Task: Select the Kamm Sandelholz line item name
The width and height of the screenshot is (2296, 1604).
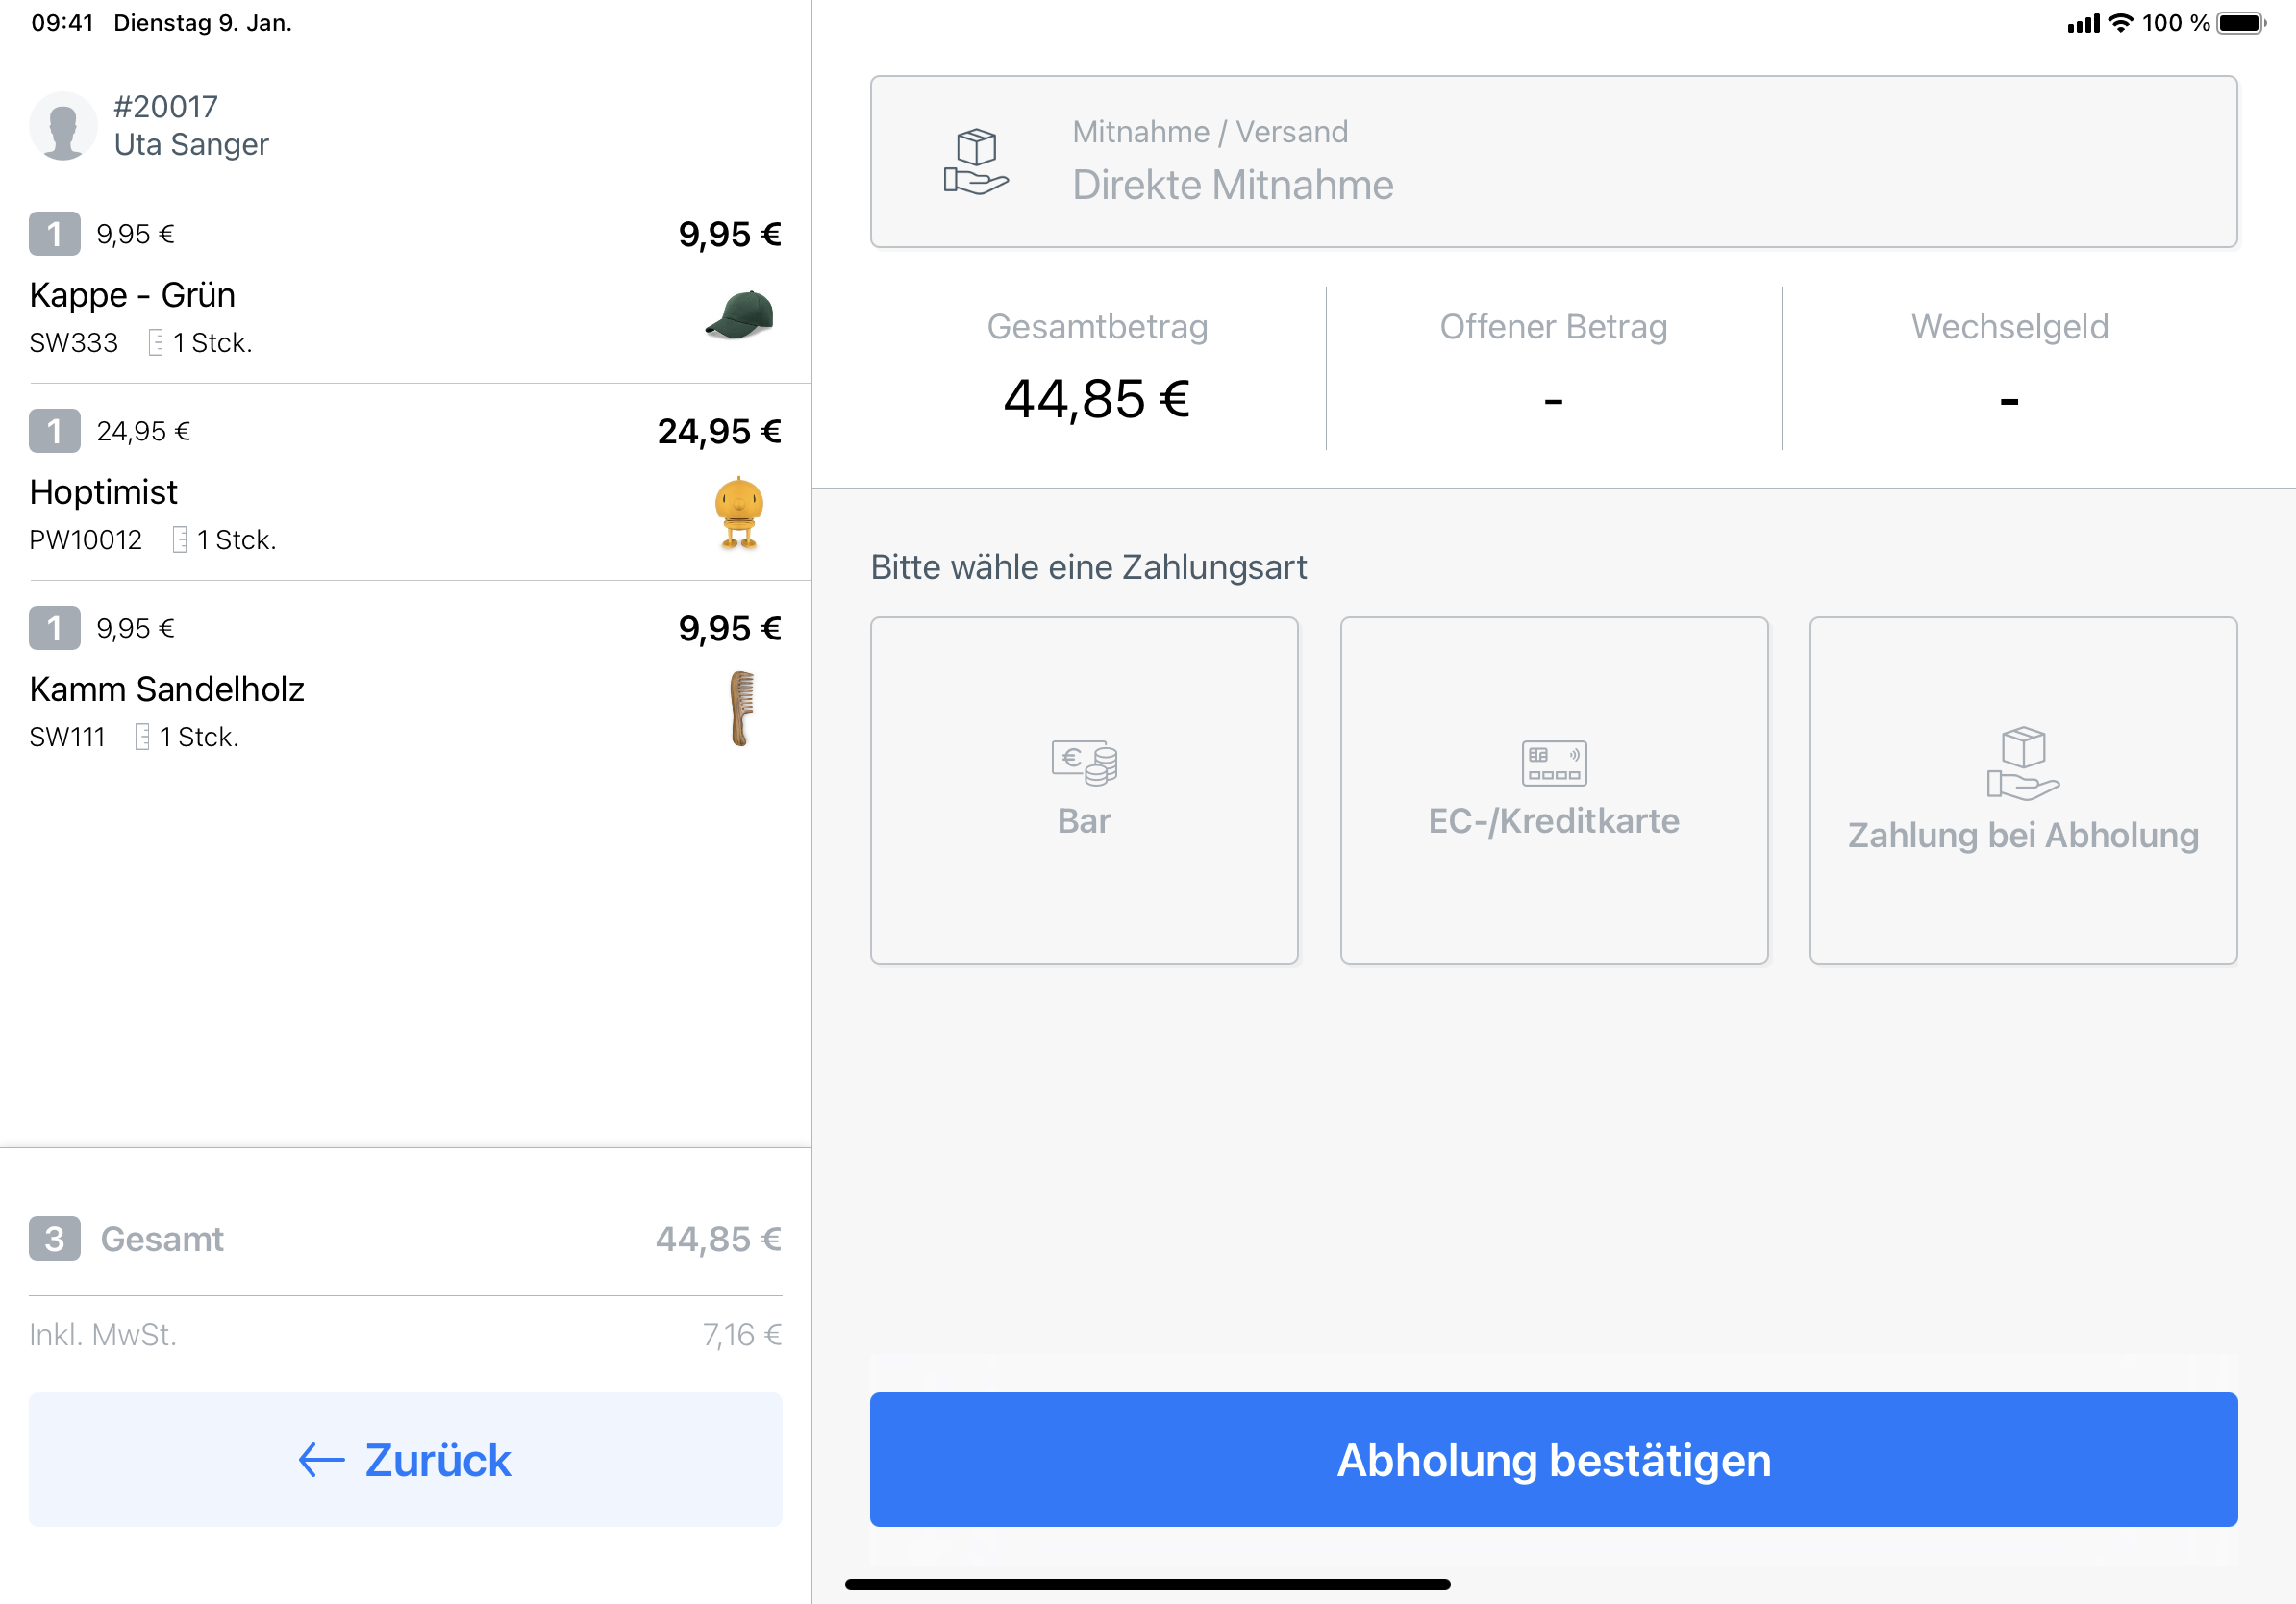Action: tap(167, 689)
